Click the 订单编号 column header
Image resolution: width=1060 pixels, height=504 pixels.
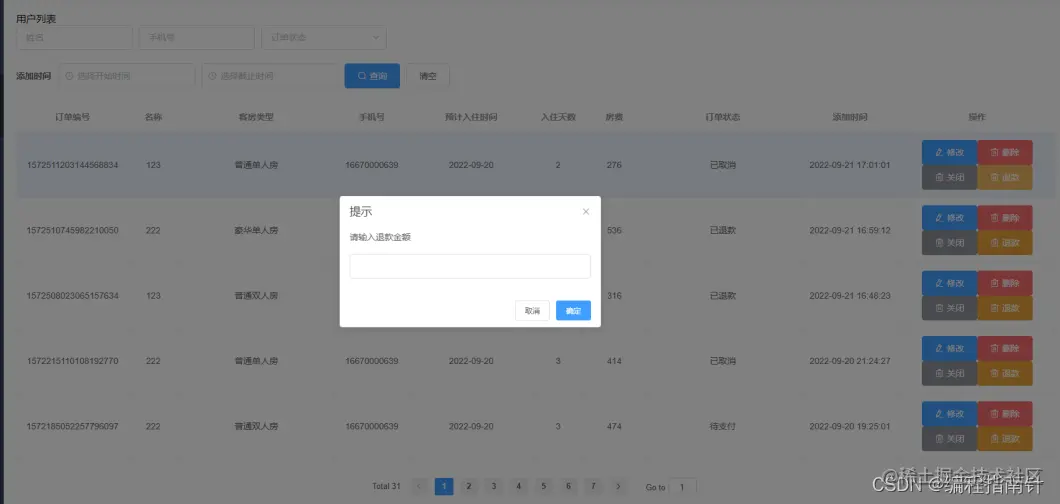[x=72, y=117]
